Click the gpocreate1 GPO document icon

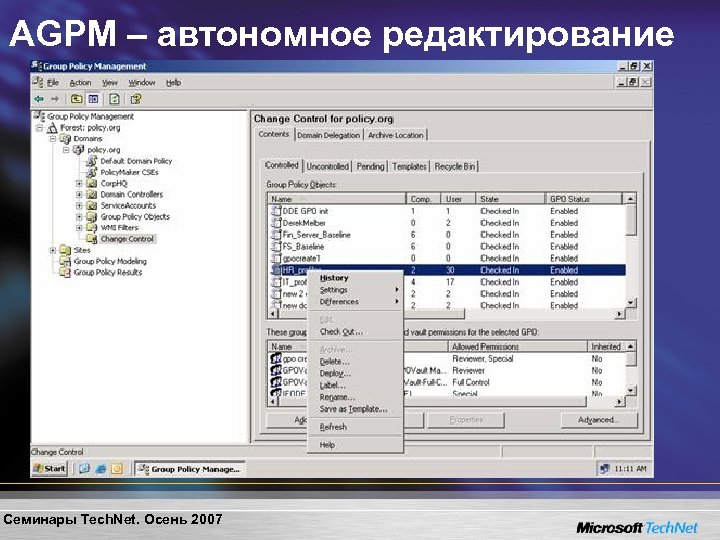click(x=276, y=259)
